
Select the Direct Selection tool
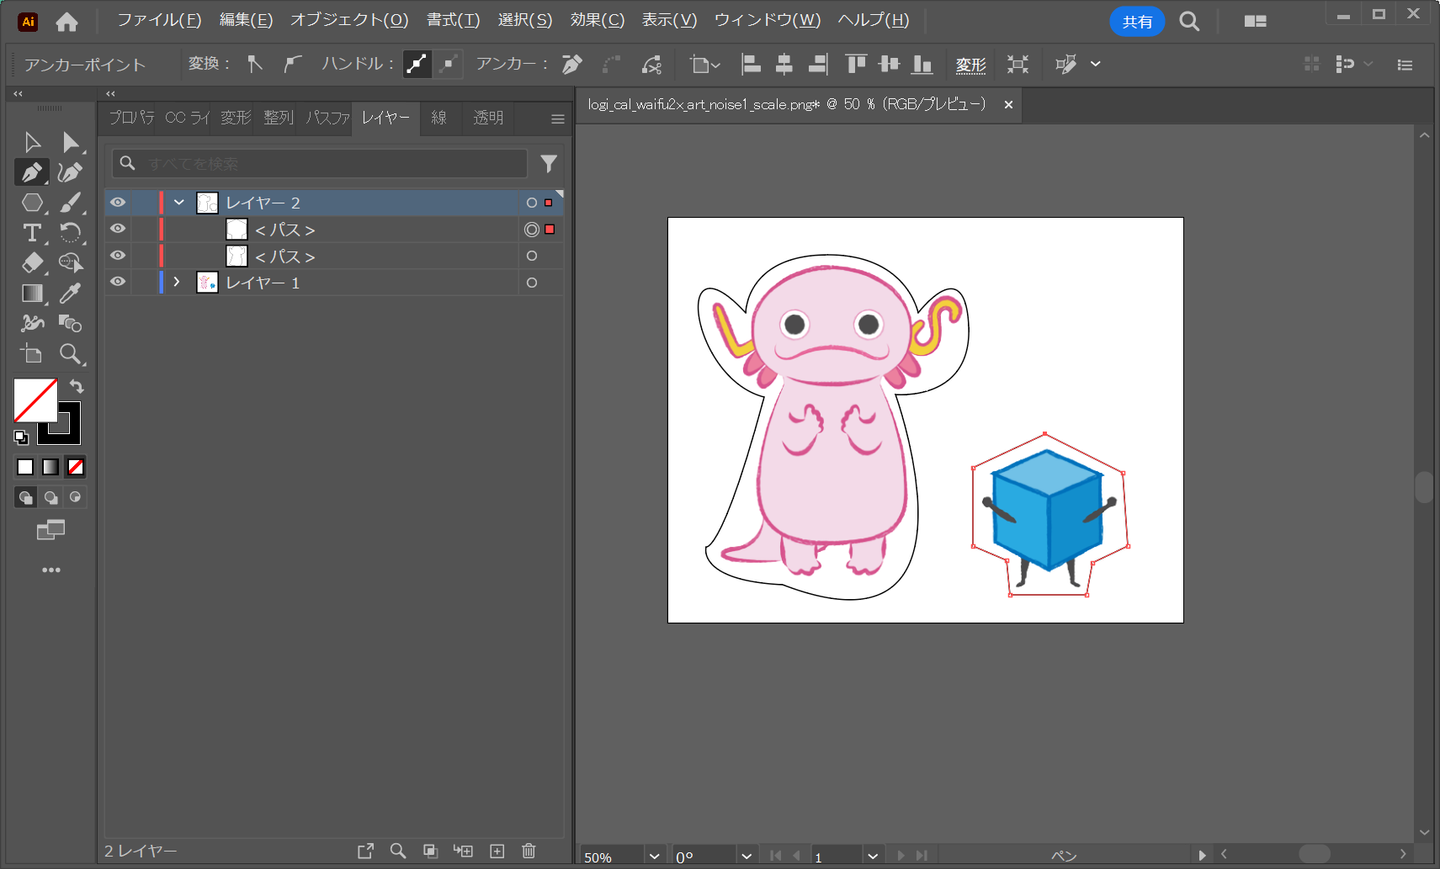point(70,142)
